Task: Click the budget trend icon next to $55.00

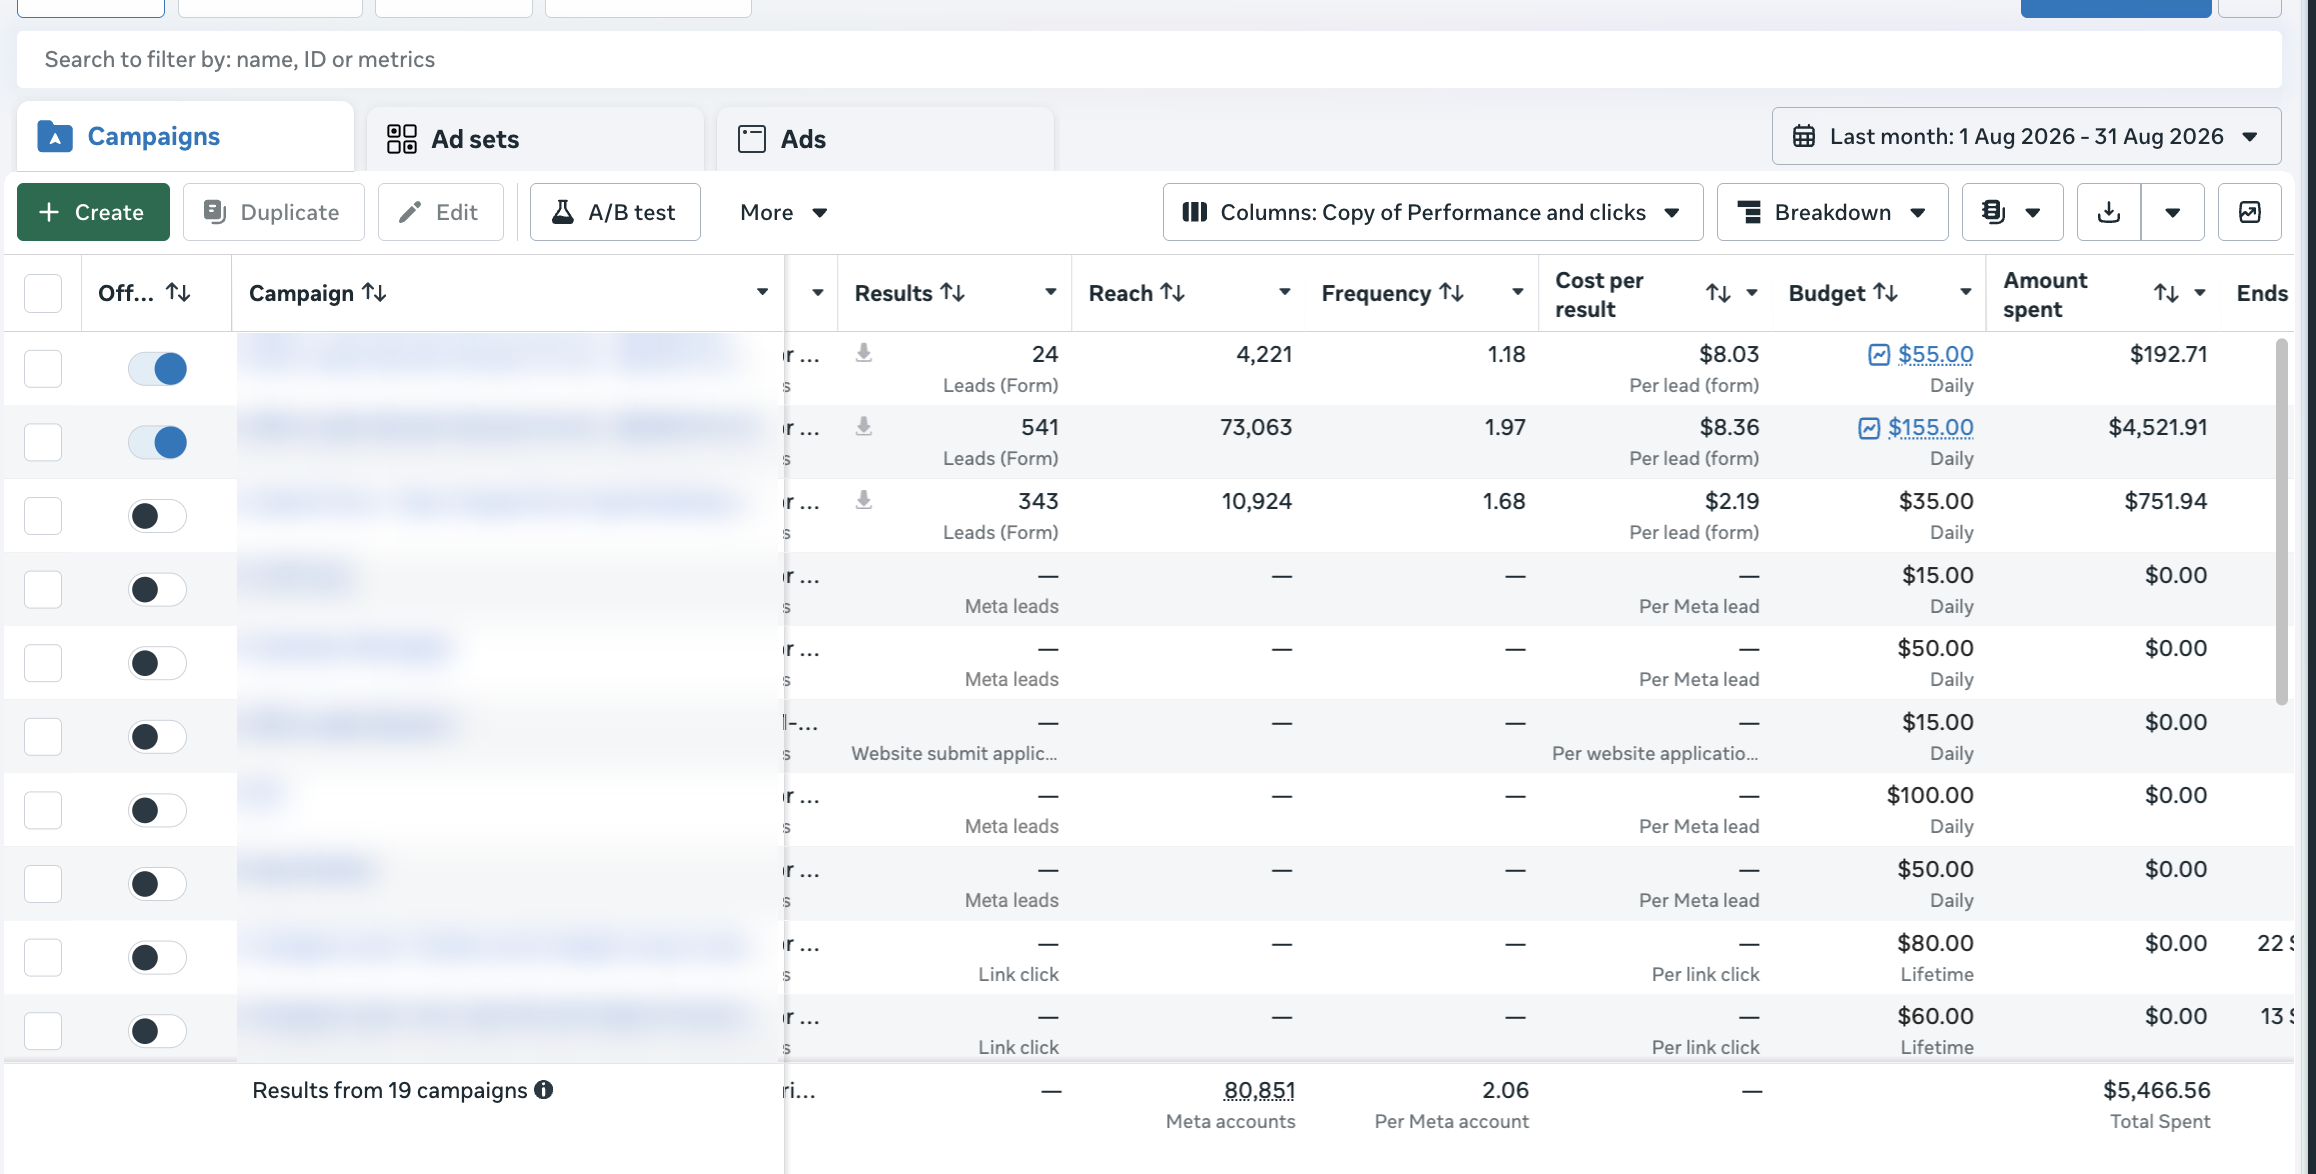Action: pos(1879,355)
